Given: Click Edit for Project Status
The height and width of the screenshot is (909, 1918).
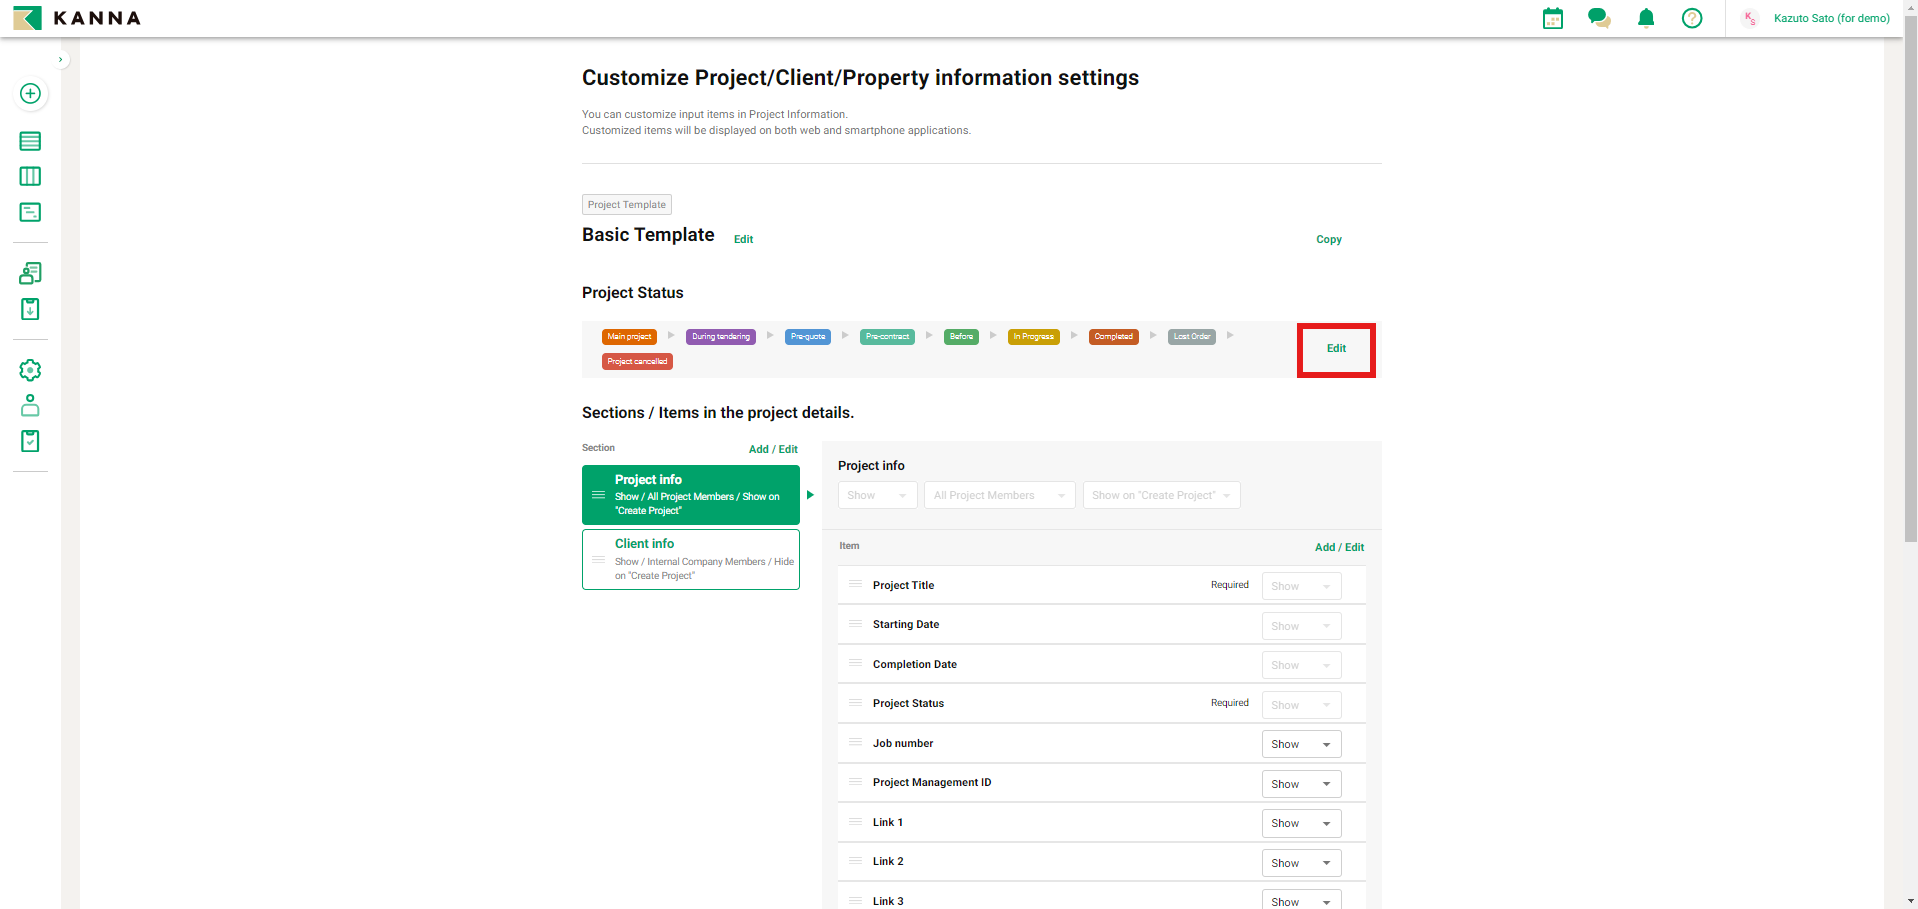Looking at the screenshot, I should [x=1336, y=349].
